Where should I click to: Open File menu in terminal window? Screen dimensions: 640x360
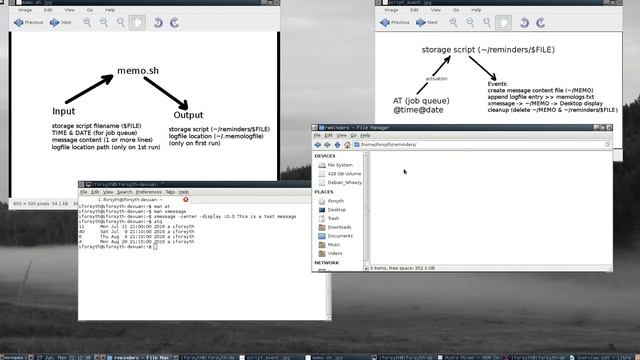84,192
